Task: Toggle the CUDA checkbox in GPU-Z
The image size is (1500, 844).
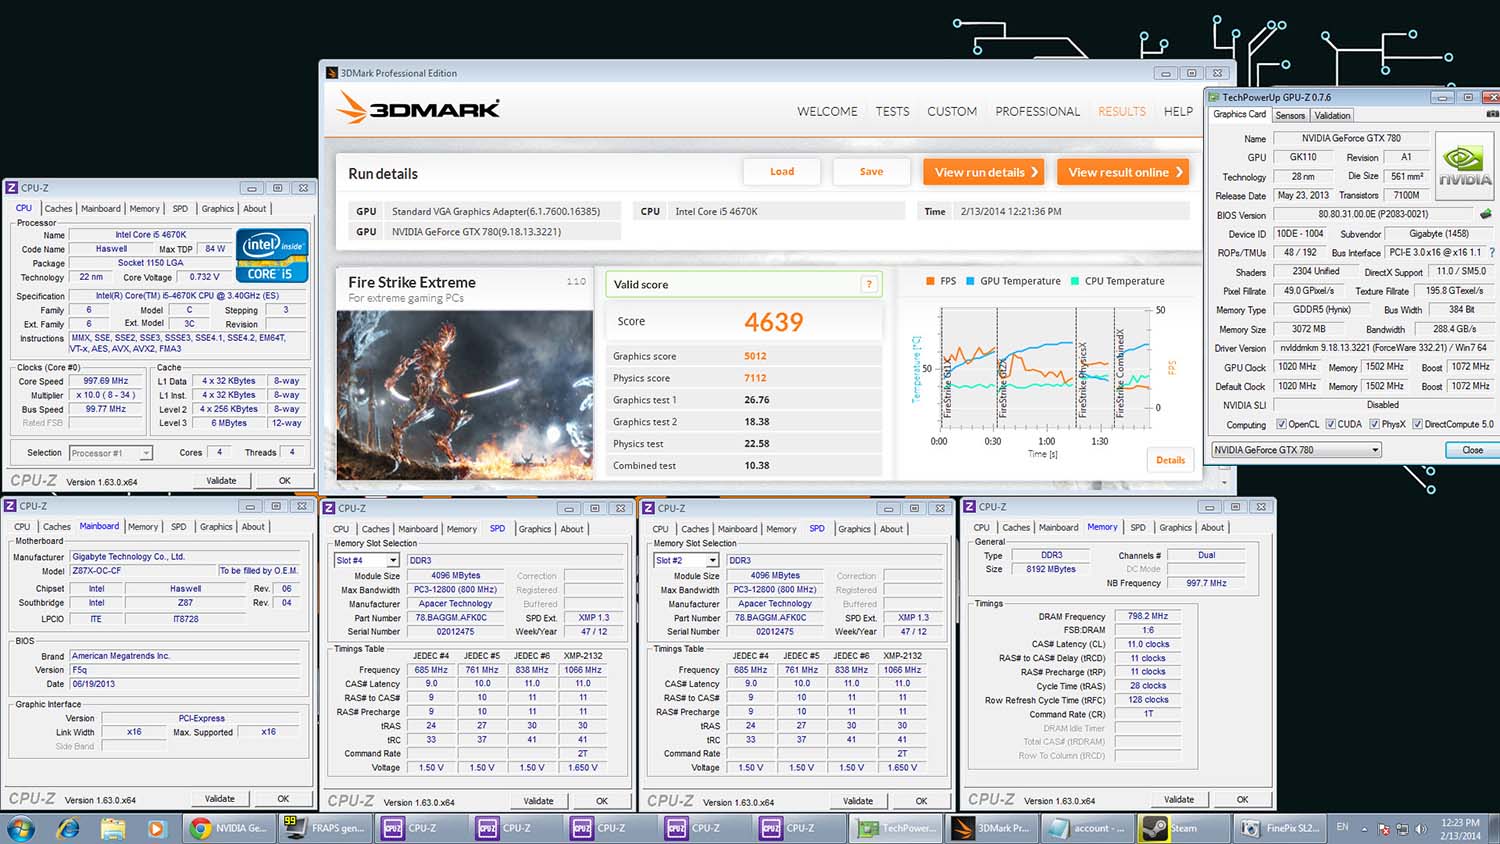Action: click(1330, 424)
